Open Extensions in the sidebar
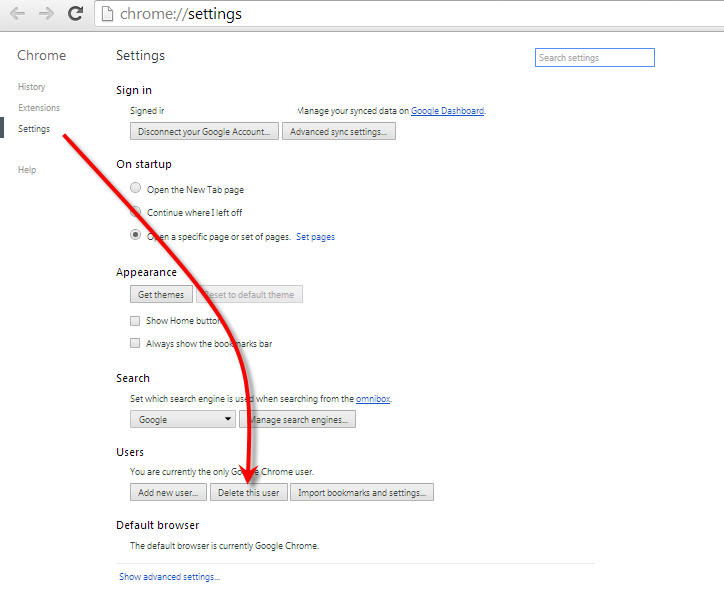Viewport: 724px width, 613px height. pos(39,108)
